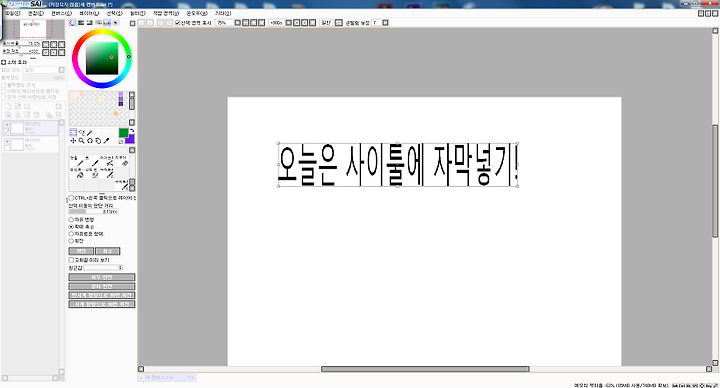Viewport: 720px width, 388px height.
Task: Select the rectangular selection tool
Action: tap(73, 132)
